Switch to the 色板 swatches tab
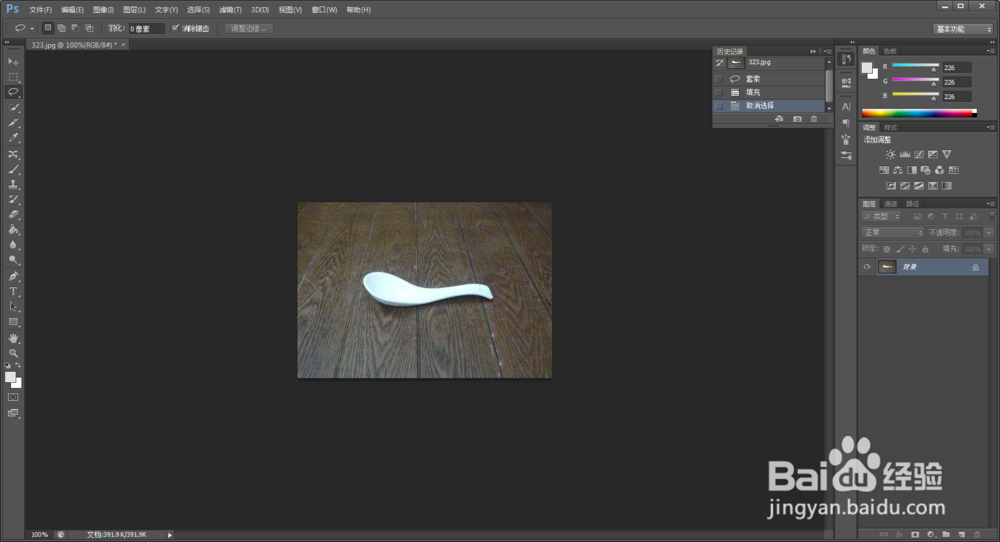Viewport: 1000px width, 542px height. tap(890, 51)
